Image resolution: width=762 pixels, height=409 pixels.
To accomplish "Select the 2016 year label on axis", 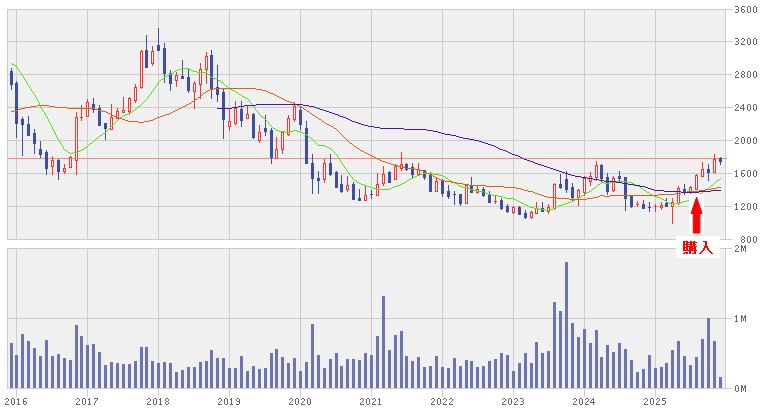I will pyautogui.click(x=17, y=400).
